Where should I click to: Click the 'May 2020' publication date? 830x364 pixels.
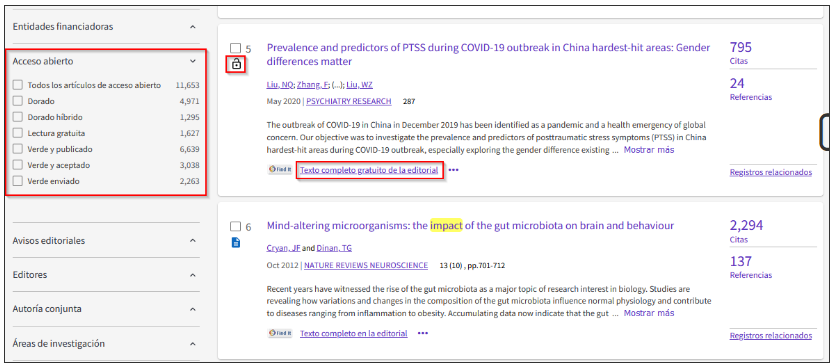point(283,101)
